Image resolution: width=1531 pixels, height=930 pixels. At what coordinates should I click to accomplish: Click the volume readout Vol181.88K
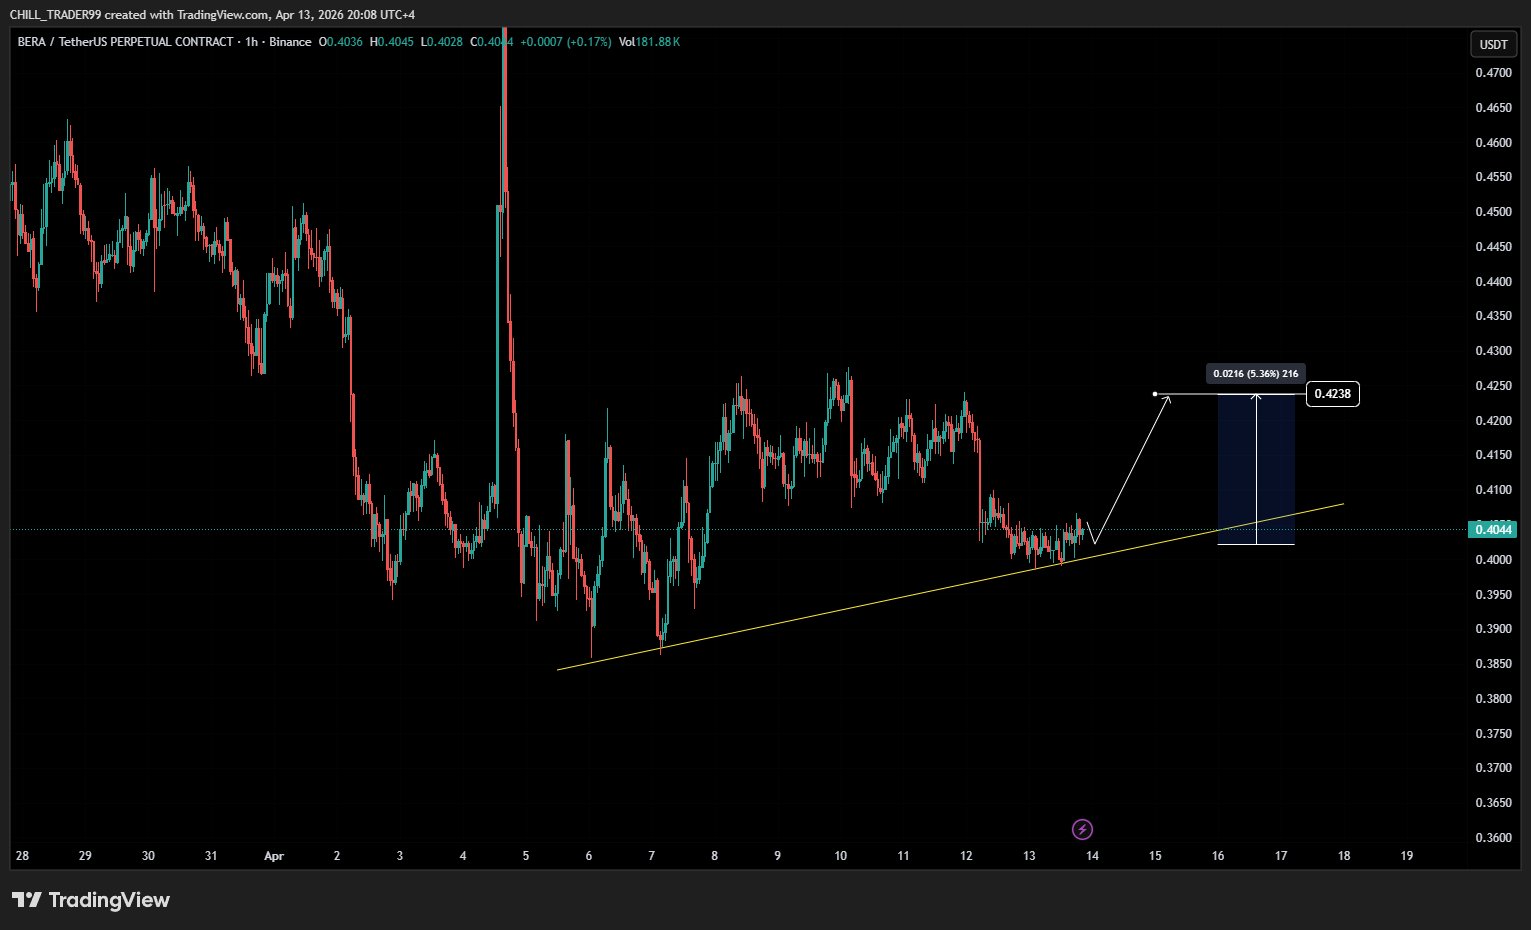[649, 42]
